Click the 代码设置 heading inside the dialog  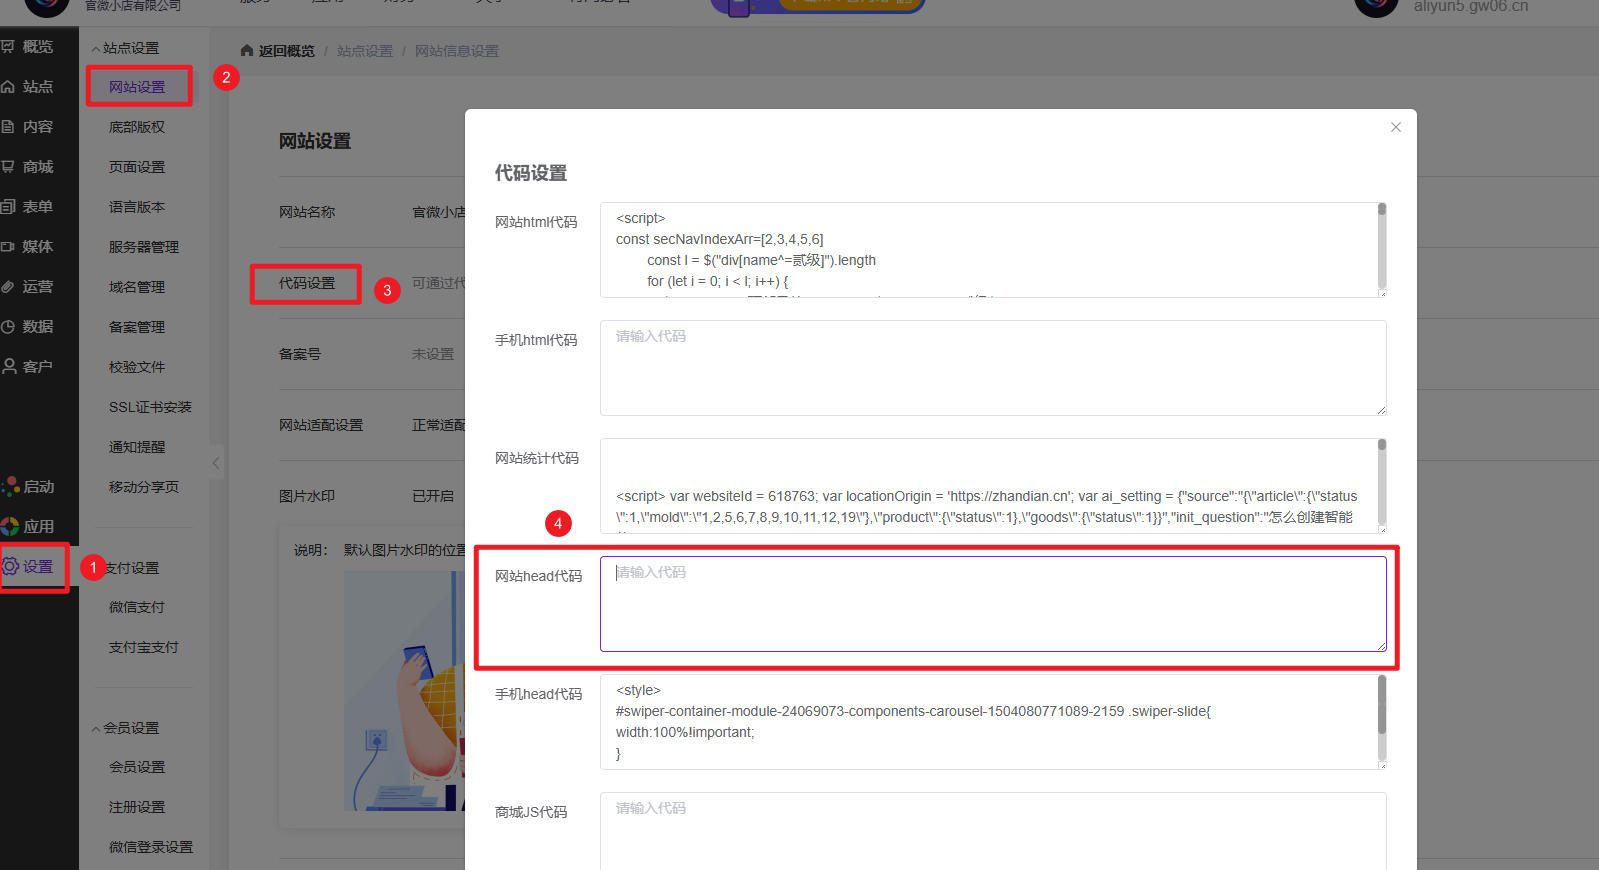point(531,173)
